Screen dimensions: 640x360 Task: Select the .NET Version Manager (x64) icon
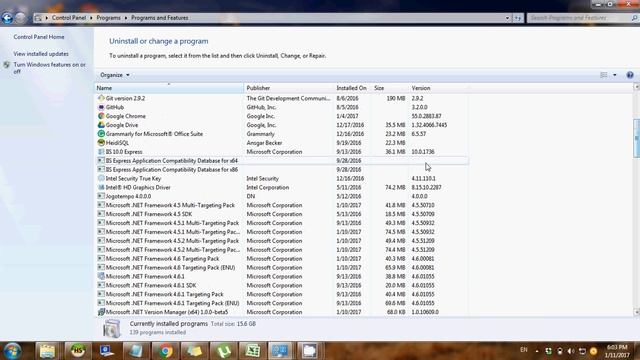point(101,312)
